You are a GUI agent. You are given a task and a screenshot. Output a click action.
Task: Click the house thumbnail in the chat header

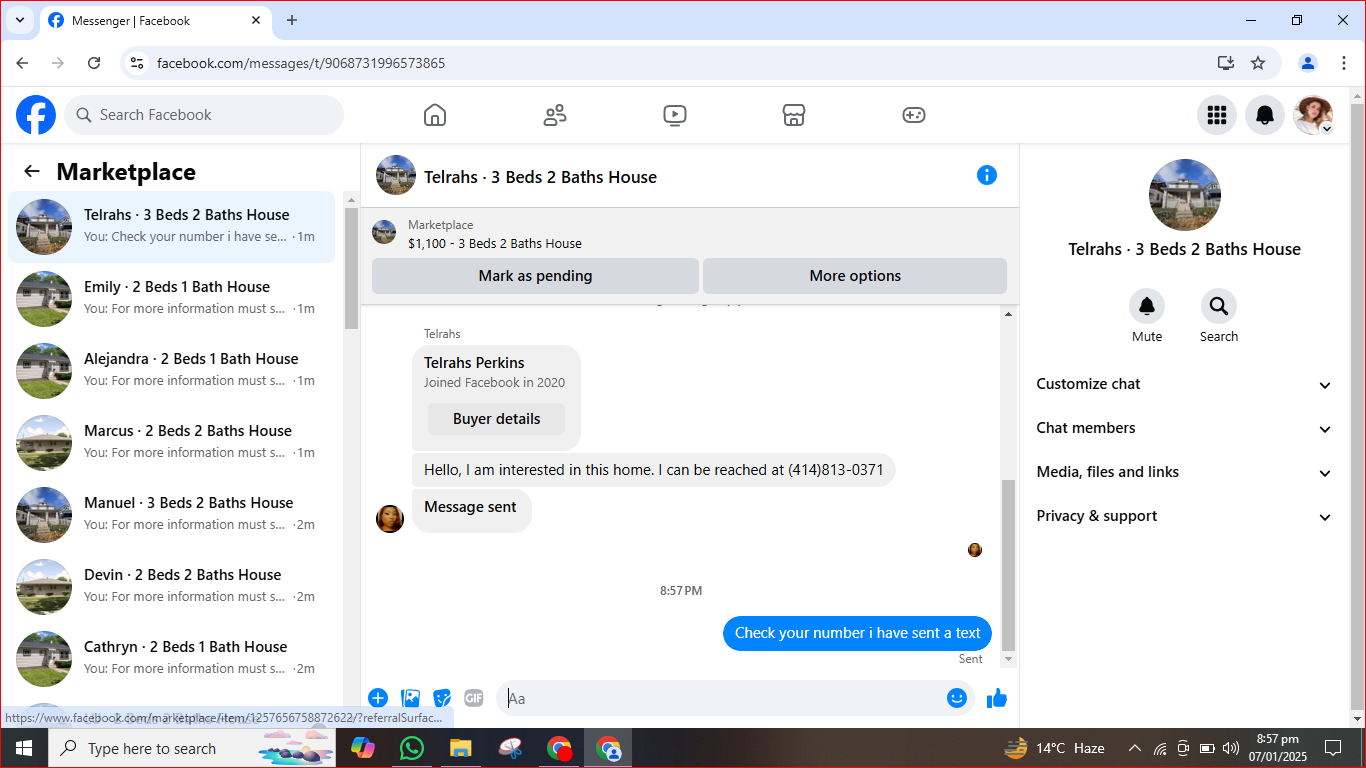click(396, 175)
